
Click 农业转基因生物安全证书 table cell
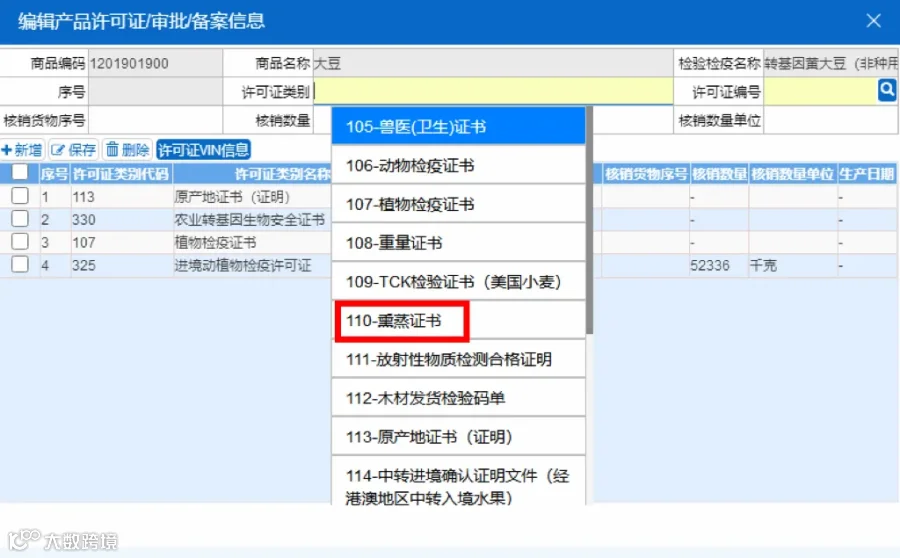coord(250,219)
